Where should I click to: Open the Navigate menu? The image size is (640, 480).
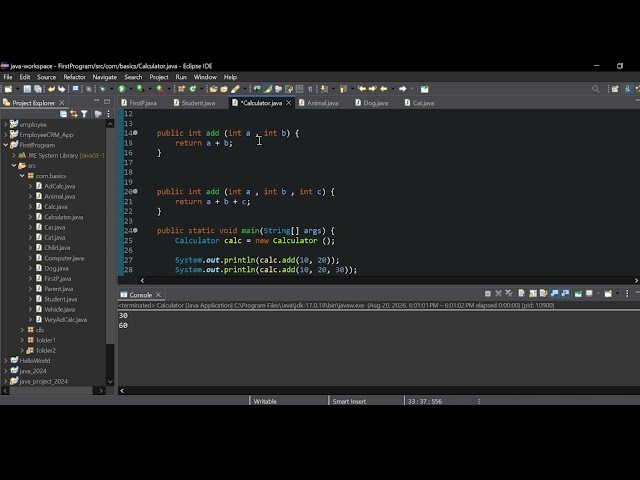click(x=104, y=77)
